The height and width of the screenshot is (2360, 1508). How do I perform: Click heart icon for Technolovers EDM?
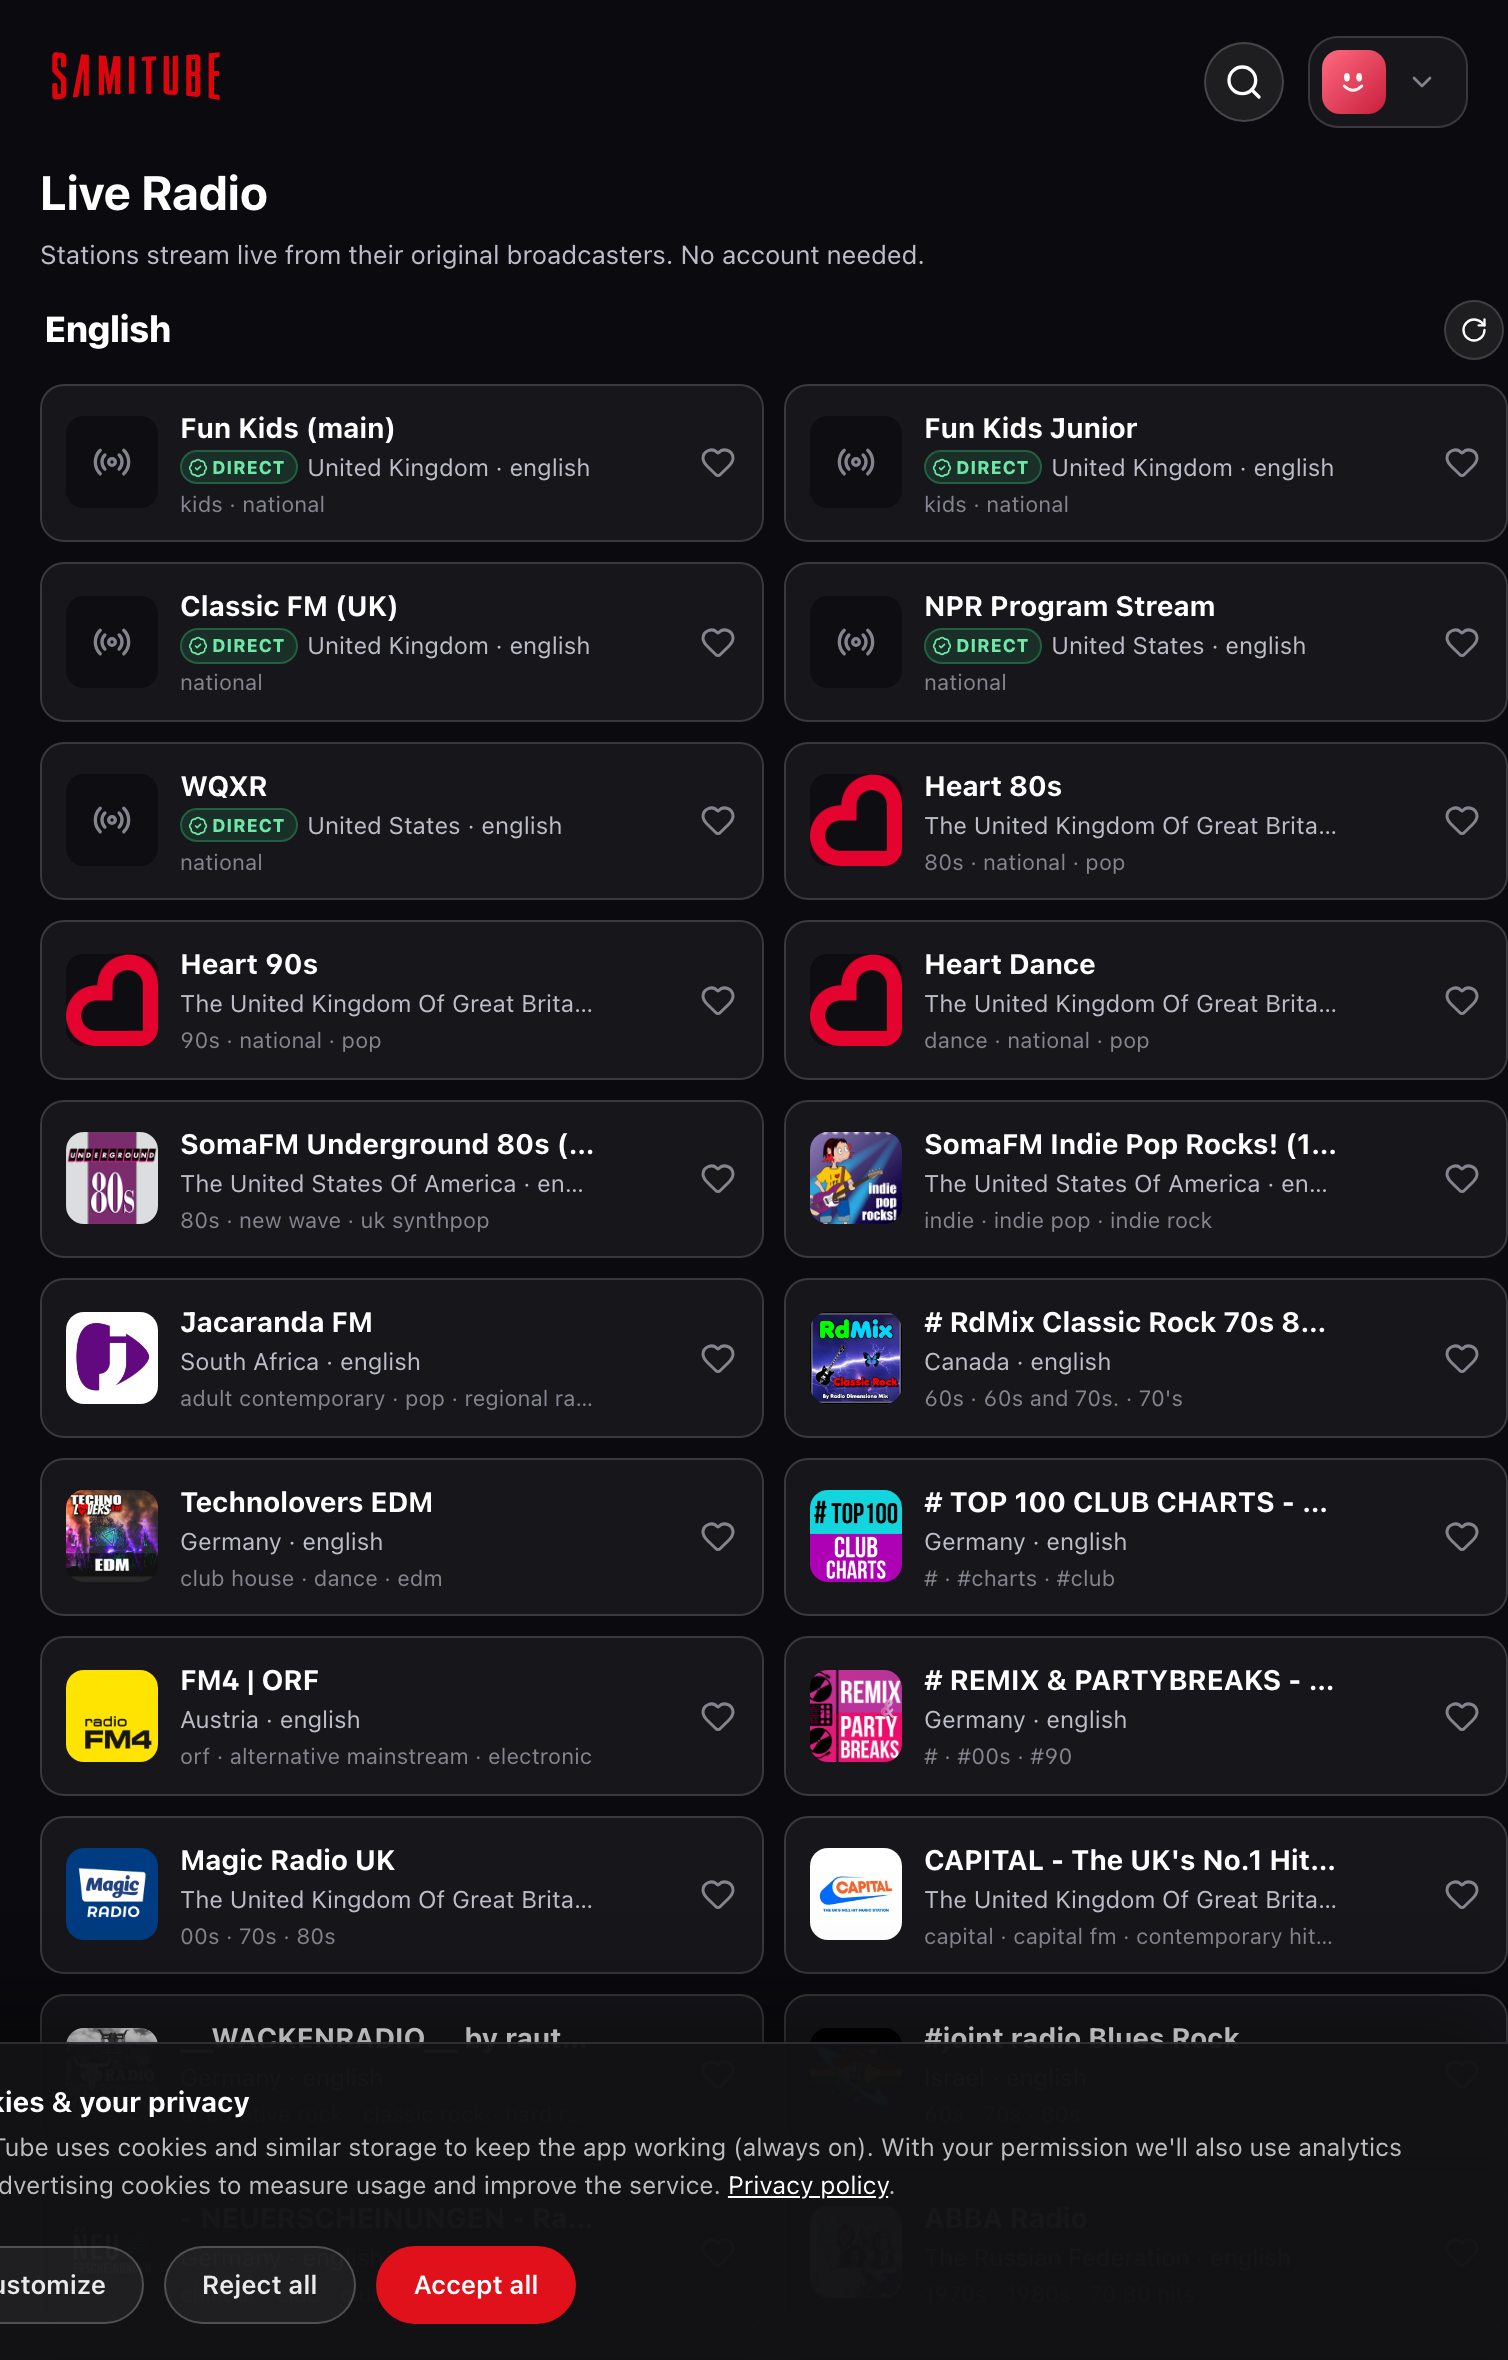tap(718, 1537)
